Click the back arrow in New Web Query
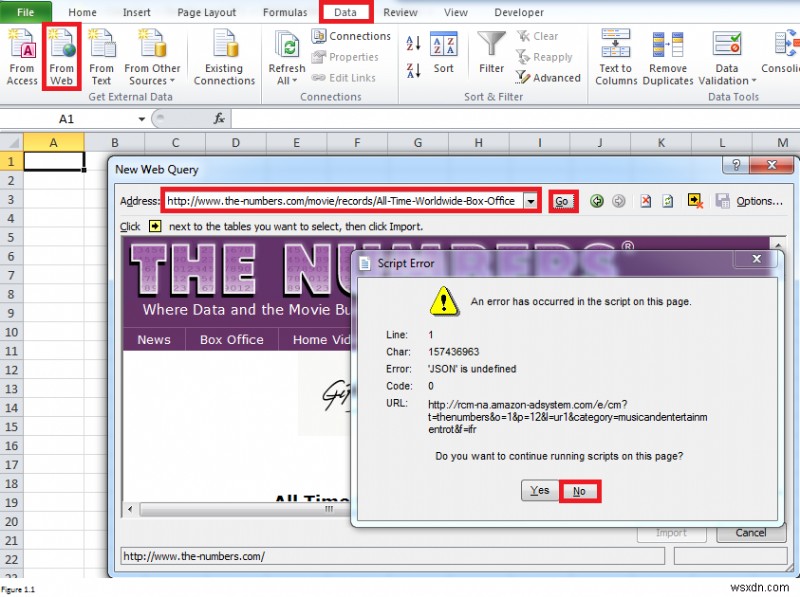Image resolution: width=800 pixels, height=597 pixels. pyautogui.click(x=597, y=201)
